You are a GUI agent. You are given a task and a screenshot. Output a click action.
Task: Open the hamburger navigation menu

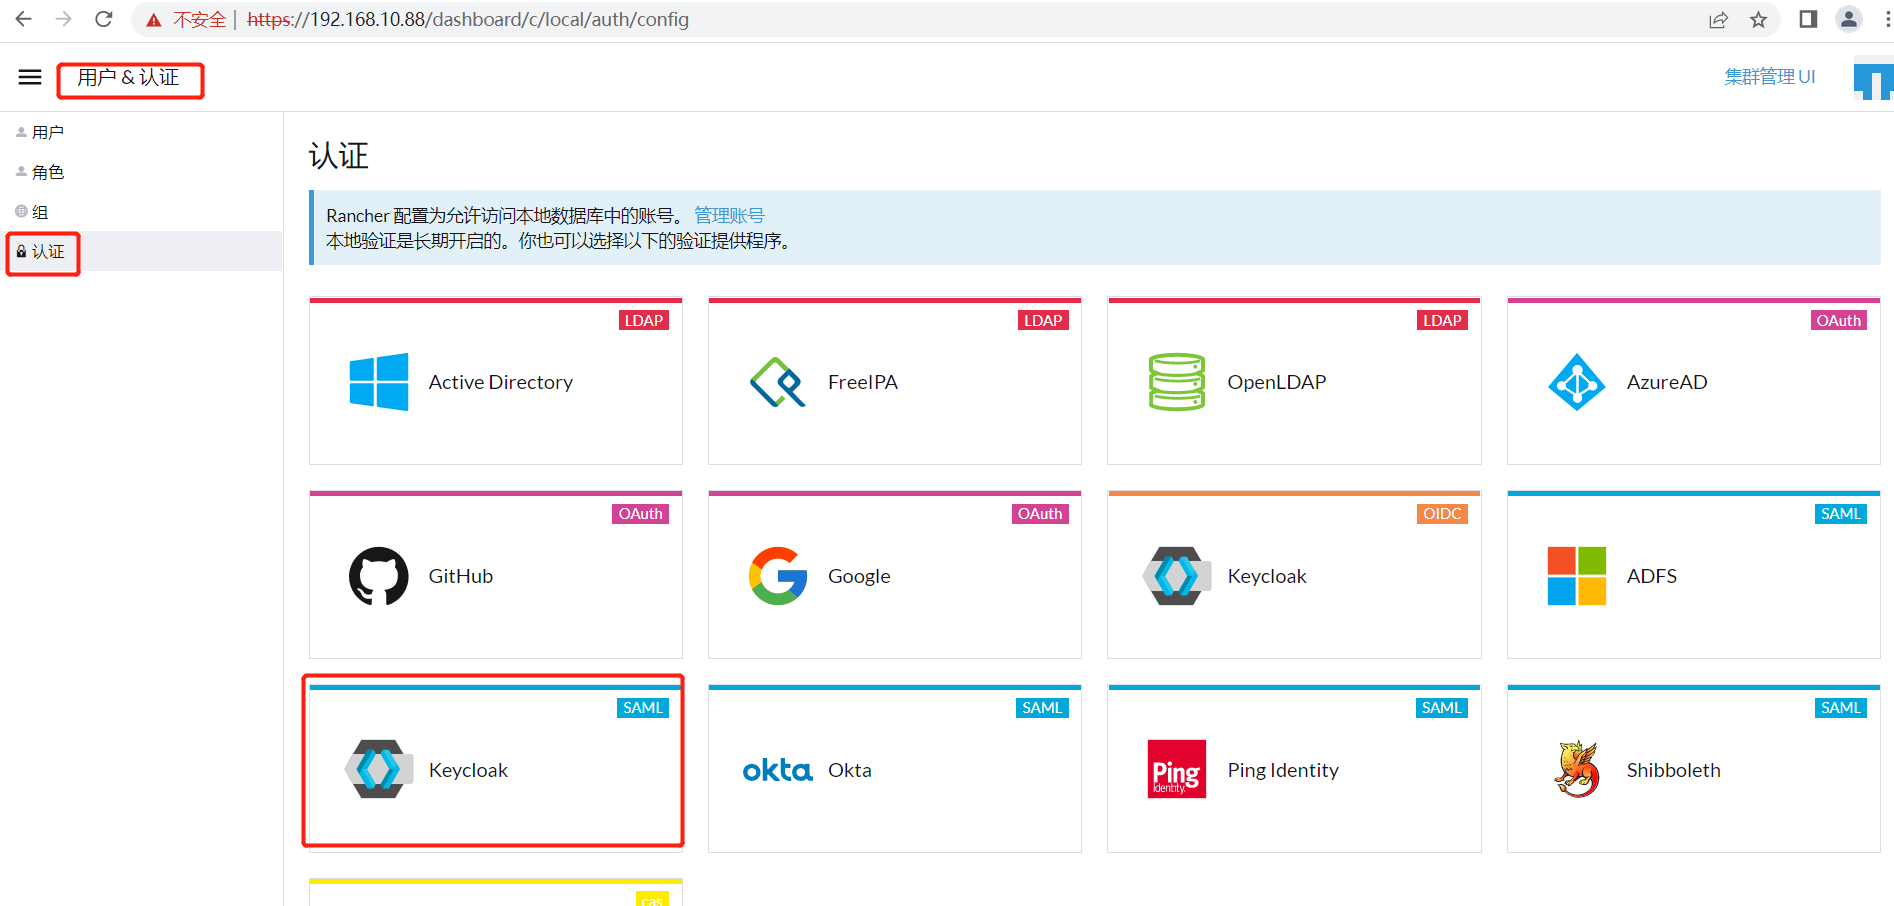[x=30, y=77]
